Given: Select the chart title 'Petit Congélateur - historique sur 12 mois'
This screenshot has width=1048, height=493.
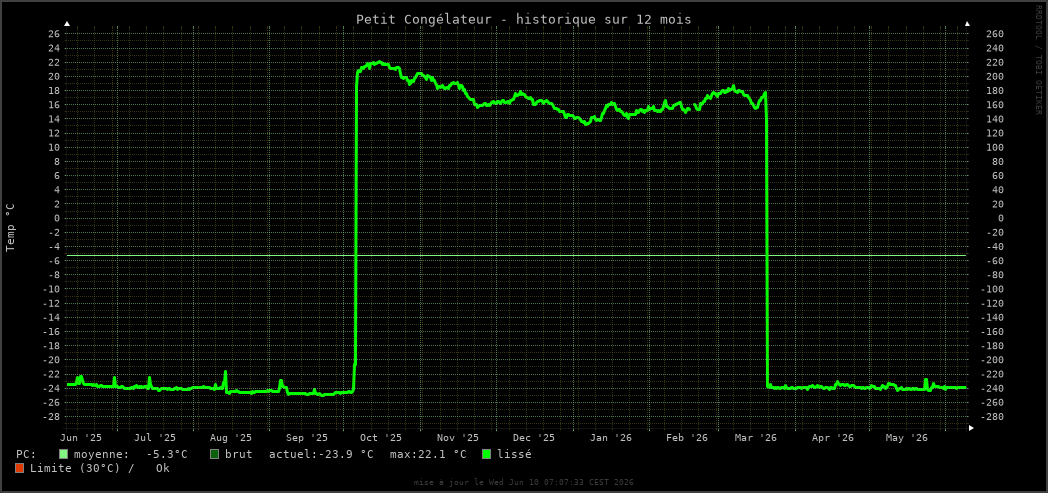Looking at the screenshot, I should [523, 19].
